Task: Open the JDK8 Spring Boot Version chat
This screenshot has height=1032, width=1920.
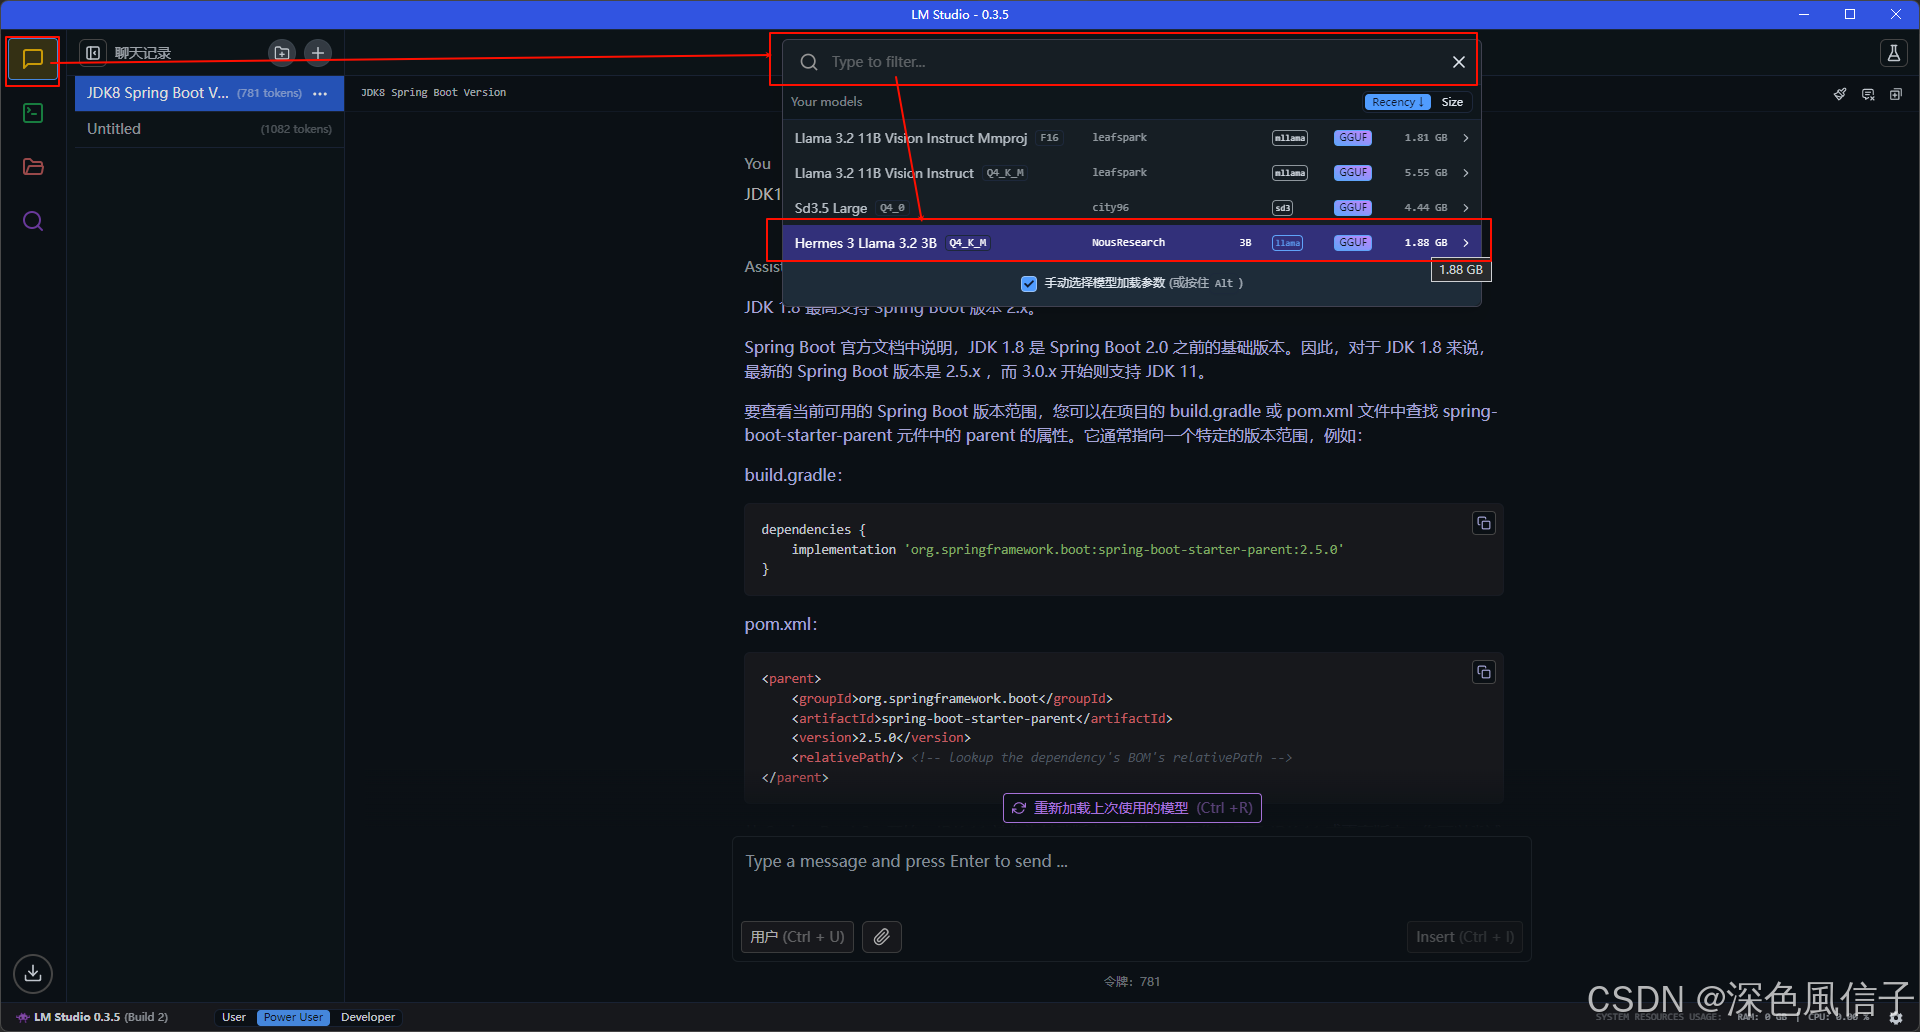Action: [209, 93]
